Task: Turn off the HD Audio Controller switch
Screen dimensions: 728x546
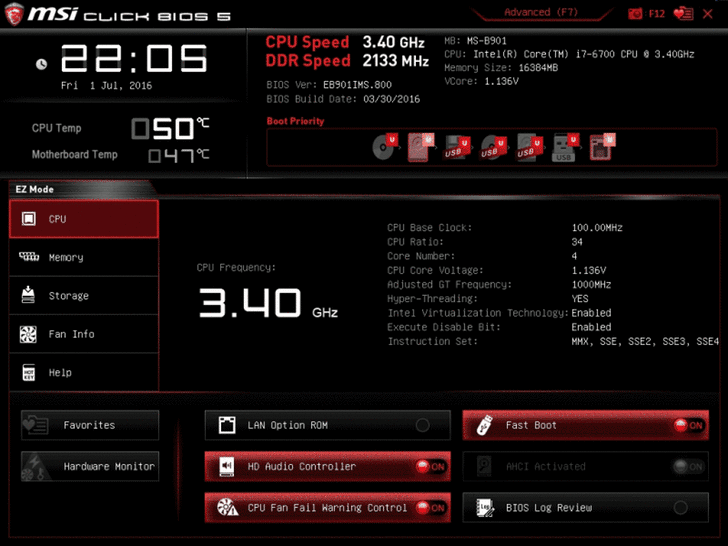Action: [x=431, y=467]
